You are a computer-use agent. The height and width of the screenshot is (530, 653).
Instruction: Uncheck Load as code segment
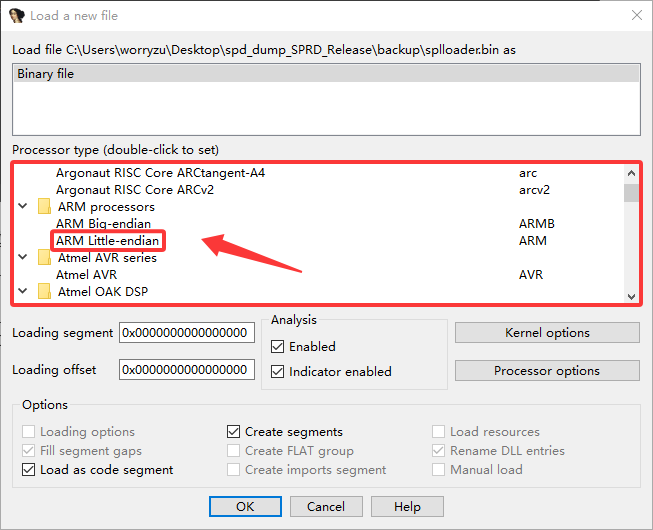[x=28, y=470]
